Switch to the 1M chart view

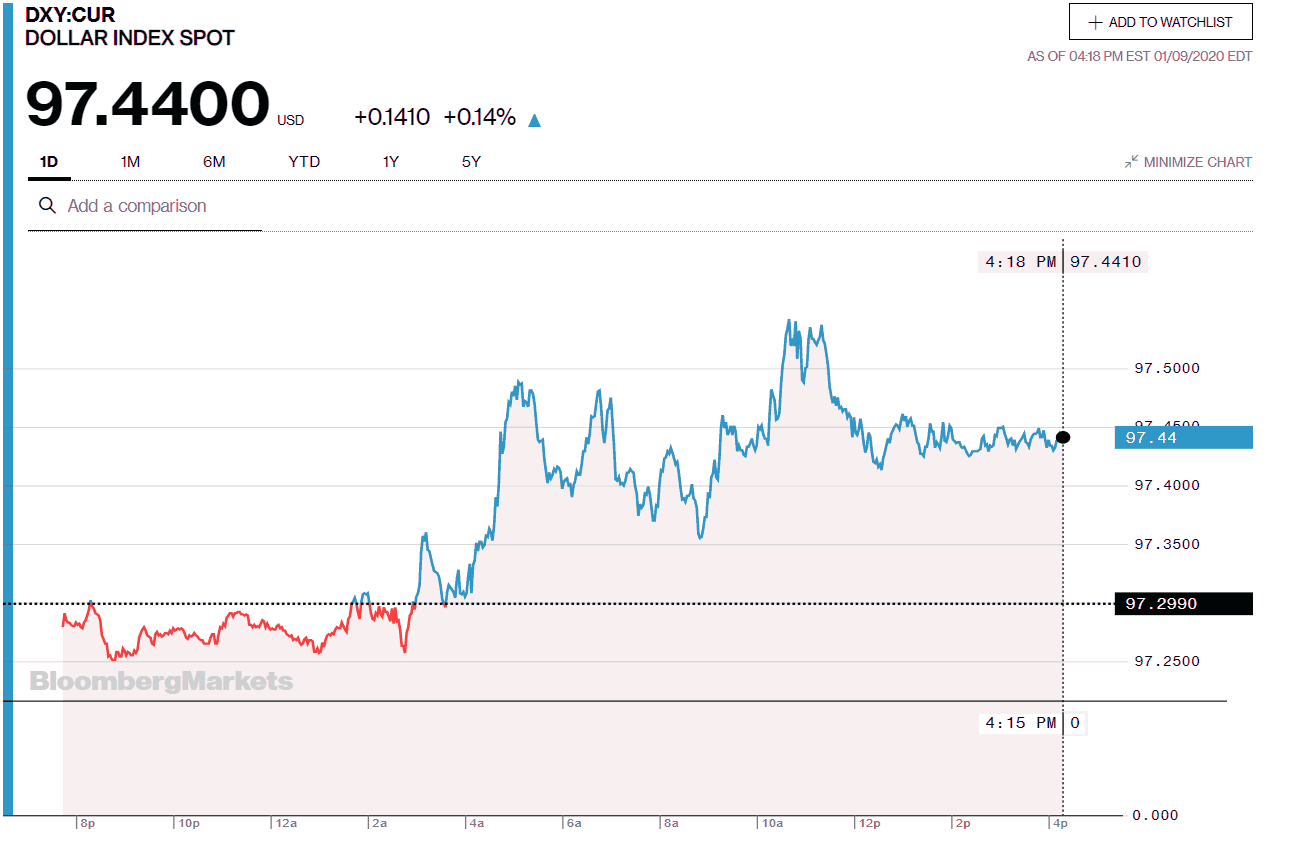[129, 161]
